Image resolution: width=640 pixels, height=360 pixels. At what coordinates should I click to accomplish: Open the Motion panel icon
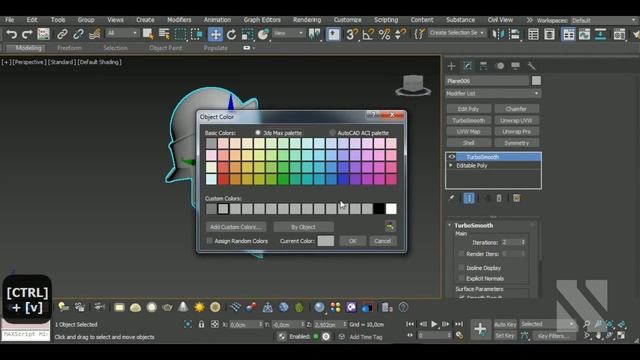pyautogui.click(x=500, y=66)
